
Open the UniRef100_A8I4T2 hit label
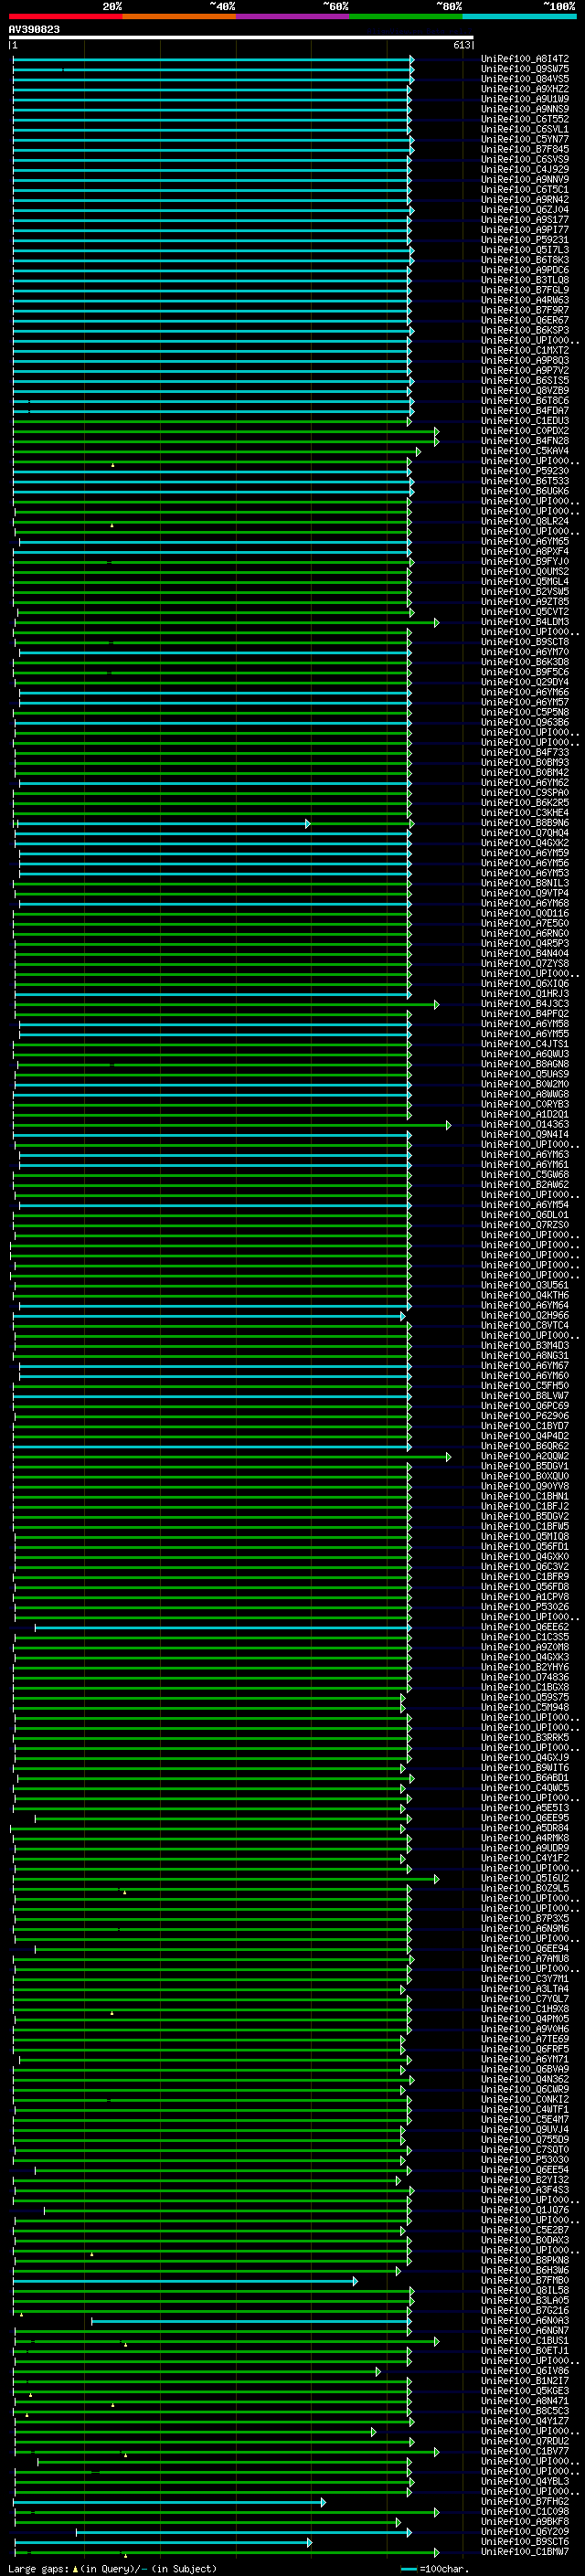point(524,59)
